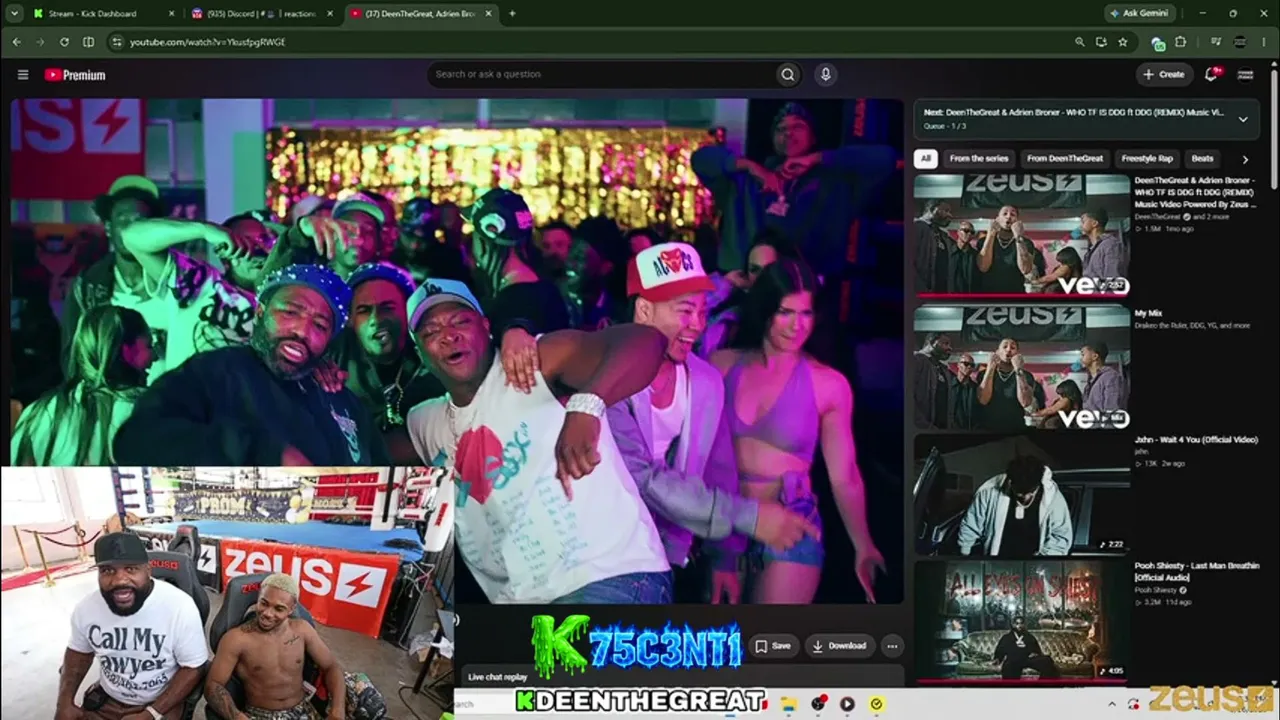Screen dimensions: 1280x720
Task: Bookmark this page with the star
Action: (1123, 42)
